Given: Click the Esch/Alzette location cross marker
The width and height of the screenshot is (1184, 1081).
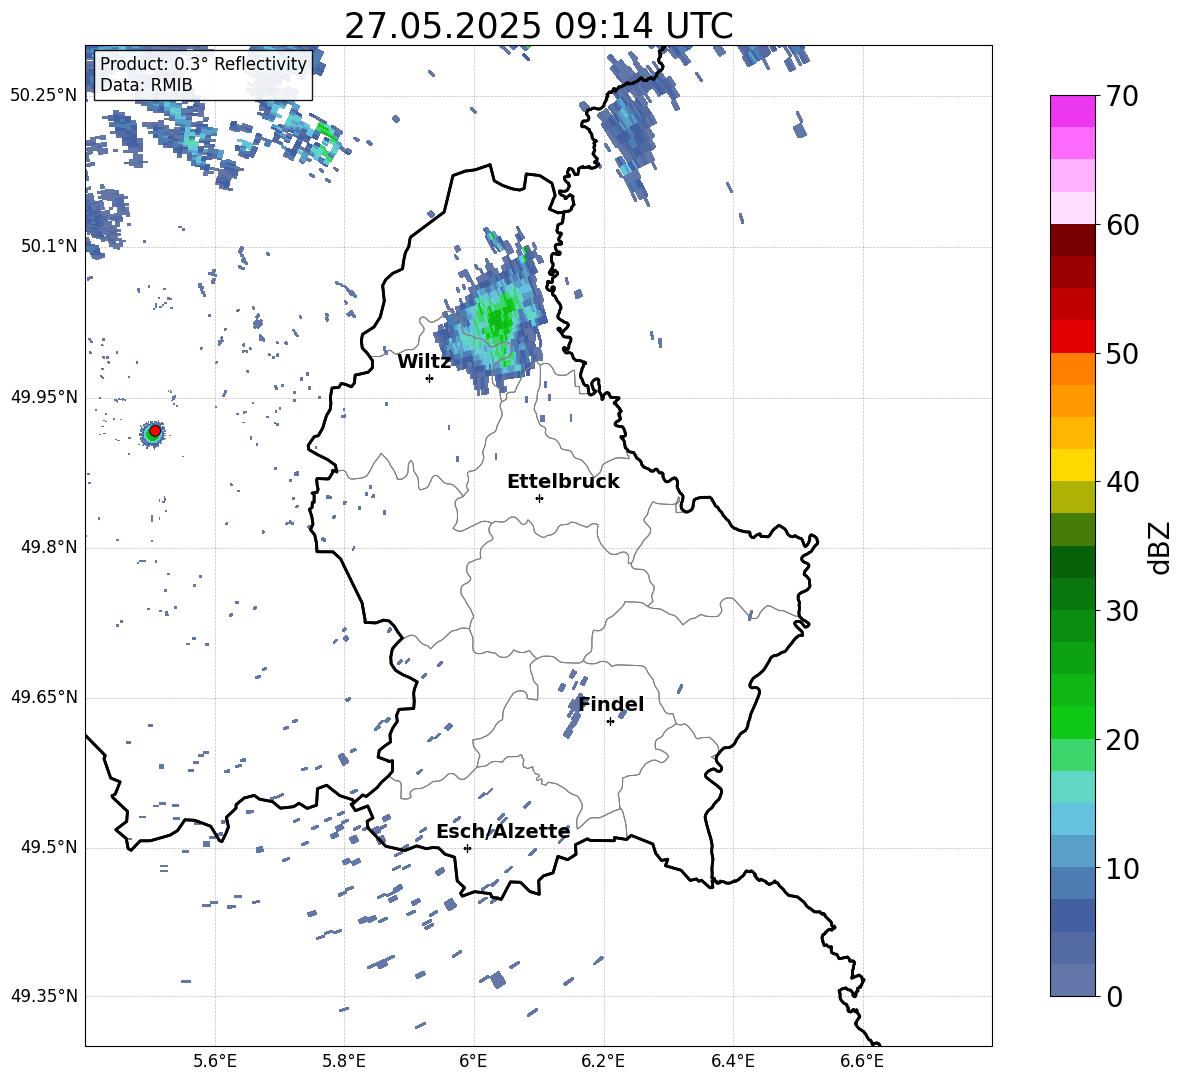Looking at the screenshot, I should [467, 848].
